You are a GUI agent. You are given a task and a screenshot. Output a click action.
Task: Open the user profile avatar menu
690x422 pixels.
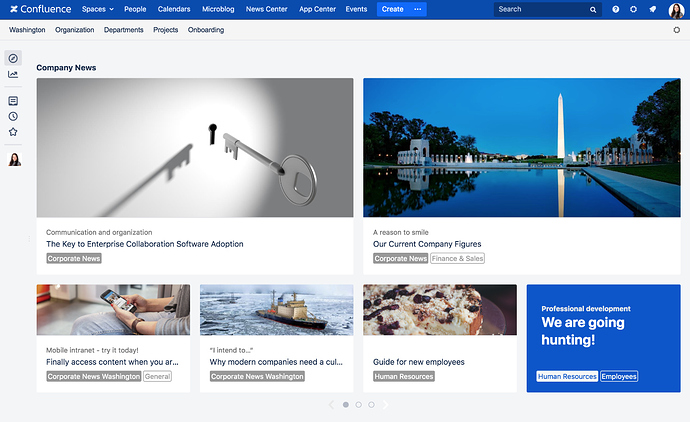click(x=676, y=9)
